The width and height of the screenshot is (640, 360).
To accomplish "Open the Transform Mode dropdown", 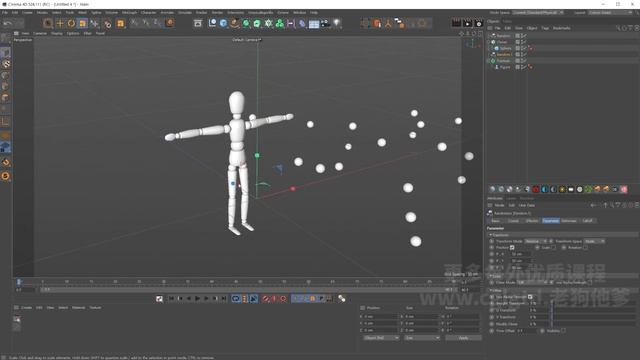I will pyautogui.click(x=536, y=241).
